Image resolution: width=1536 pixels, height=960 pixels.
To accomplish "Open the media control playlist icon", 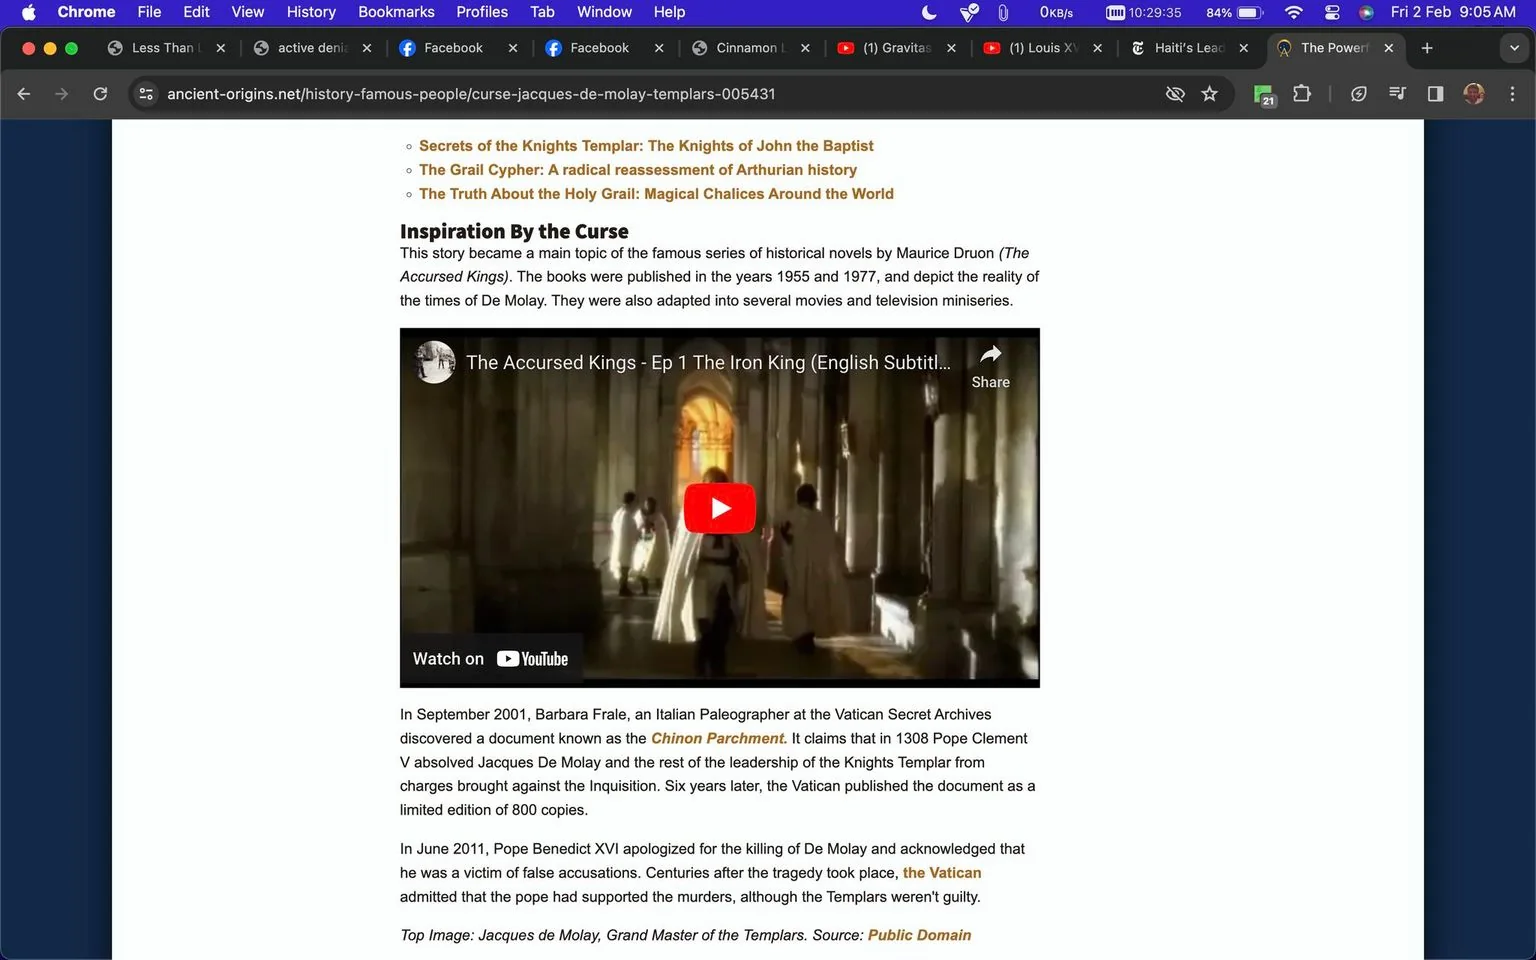I will [1397, 94].
